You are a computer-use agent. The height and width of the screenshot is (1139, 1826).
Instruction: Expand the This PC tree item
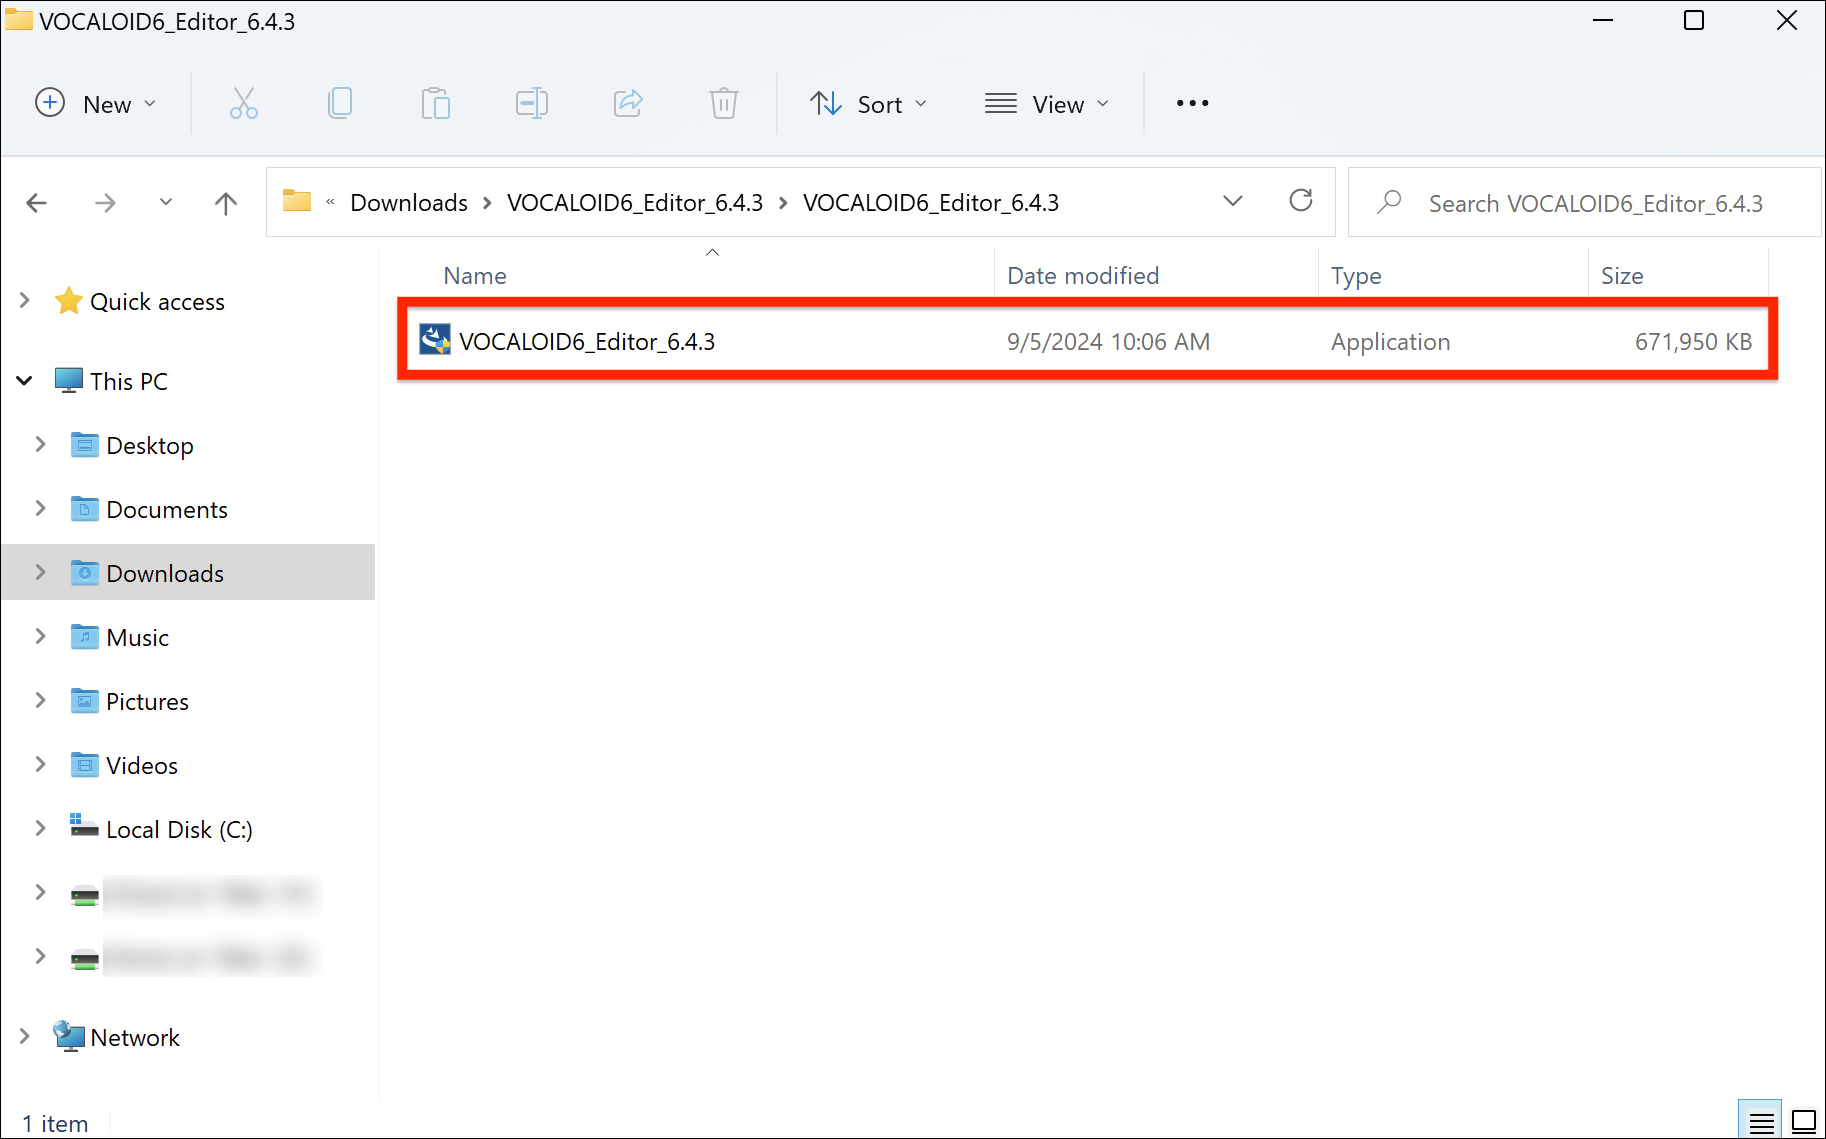tap(24, 380)
